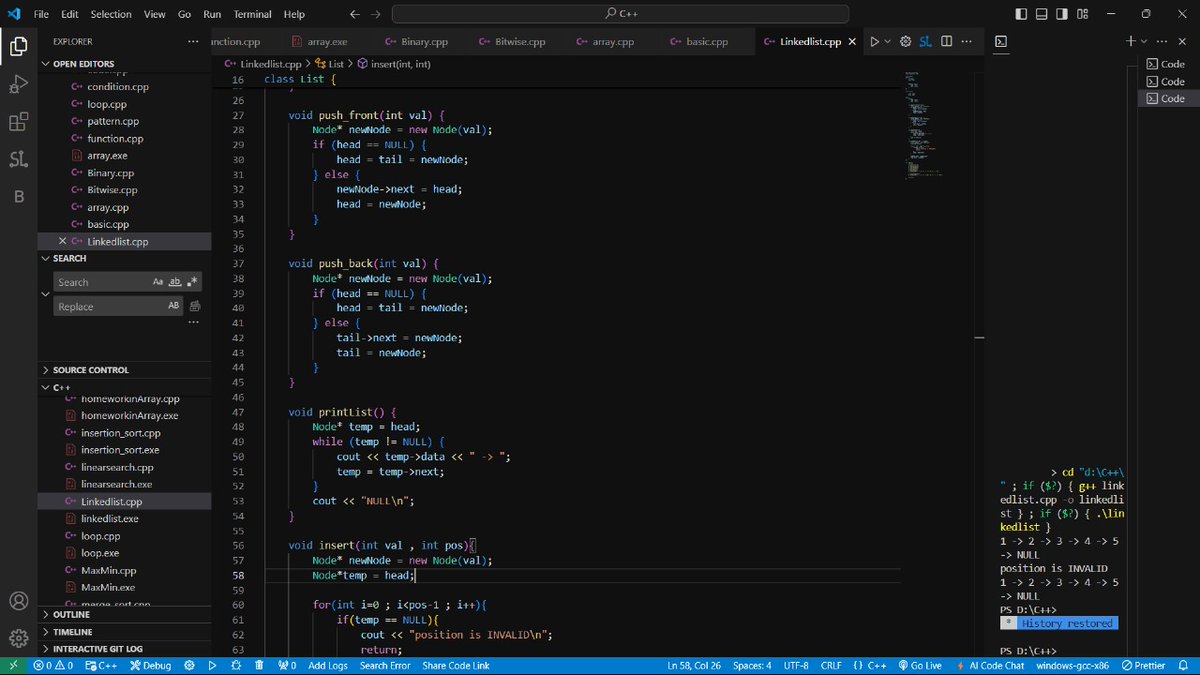
Task: Collapse the Search section
Action: [x=123, y=258]
